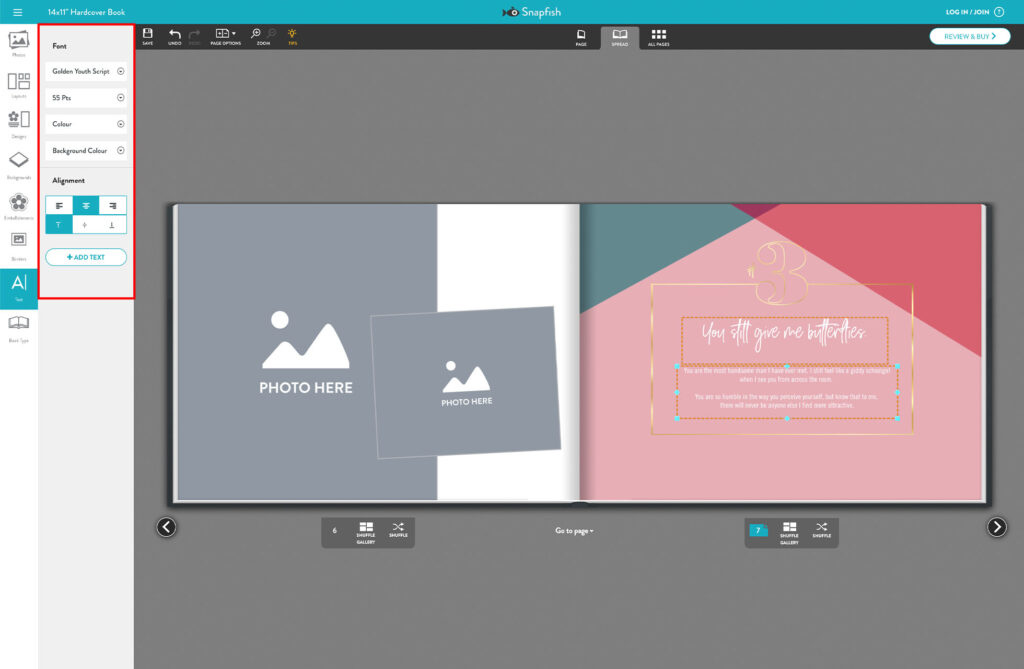The width and height of the screenshot is (1024, 669).
Task: Expand the Golden Youth Script font dropdown
Action: 87,72
